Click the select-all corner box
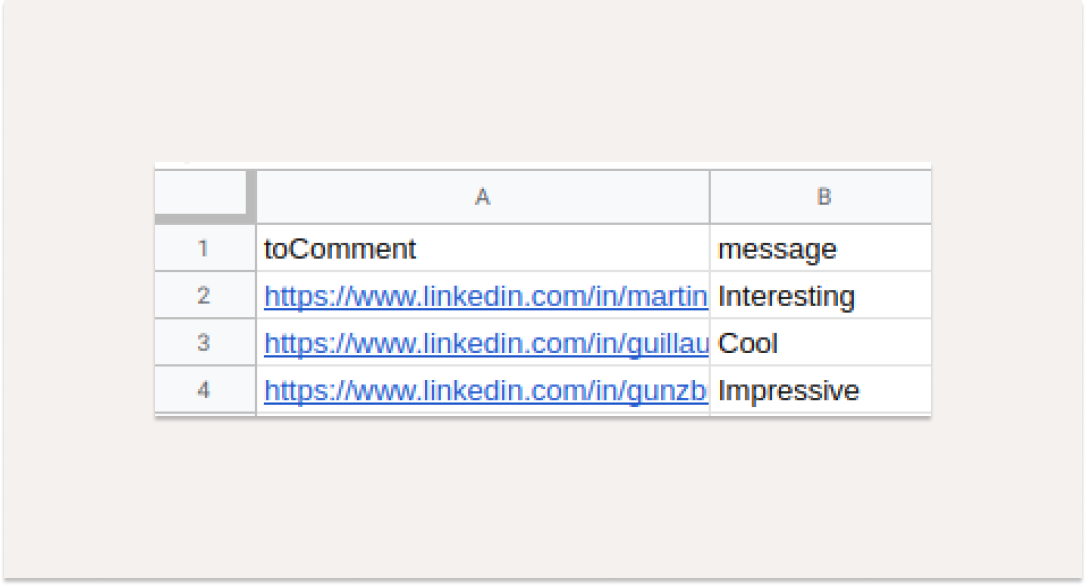This screenshot has width=1086, height=586. click(x=200, y=193)
